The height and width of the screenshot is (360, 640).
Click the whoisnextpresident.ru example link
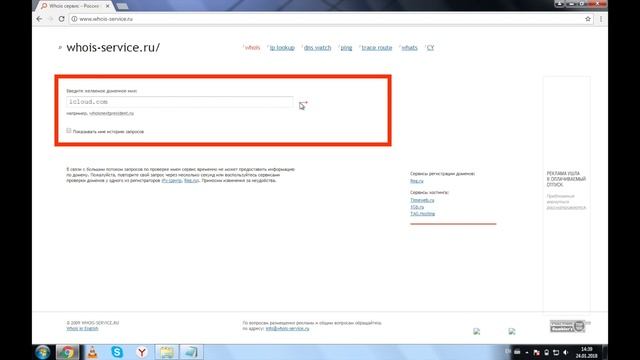111,113
